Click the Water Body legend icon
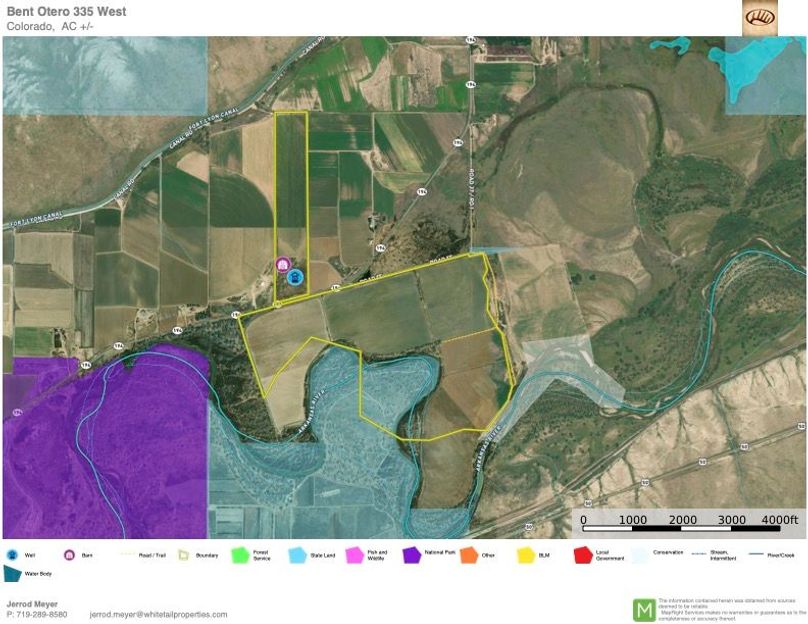 [x=12, y=574]
